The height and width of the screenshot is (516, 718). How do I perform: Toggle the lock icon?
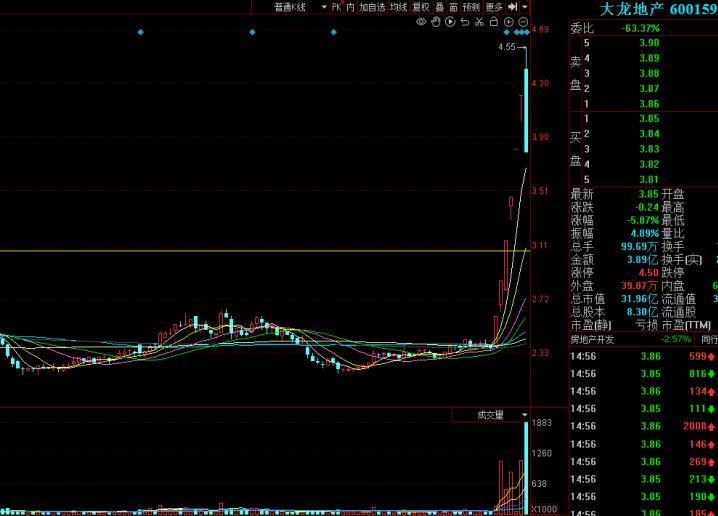click(x=494, y=21)
